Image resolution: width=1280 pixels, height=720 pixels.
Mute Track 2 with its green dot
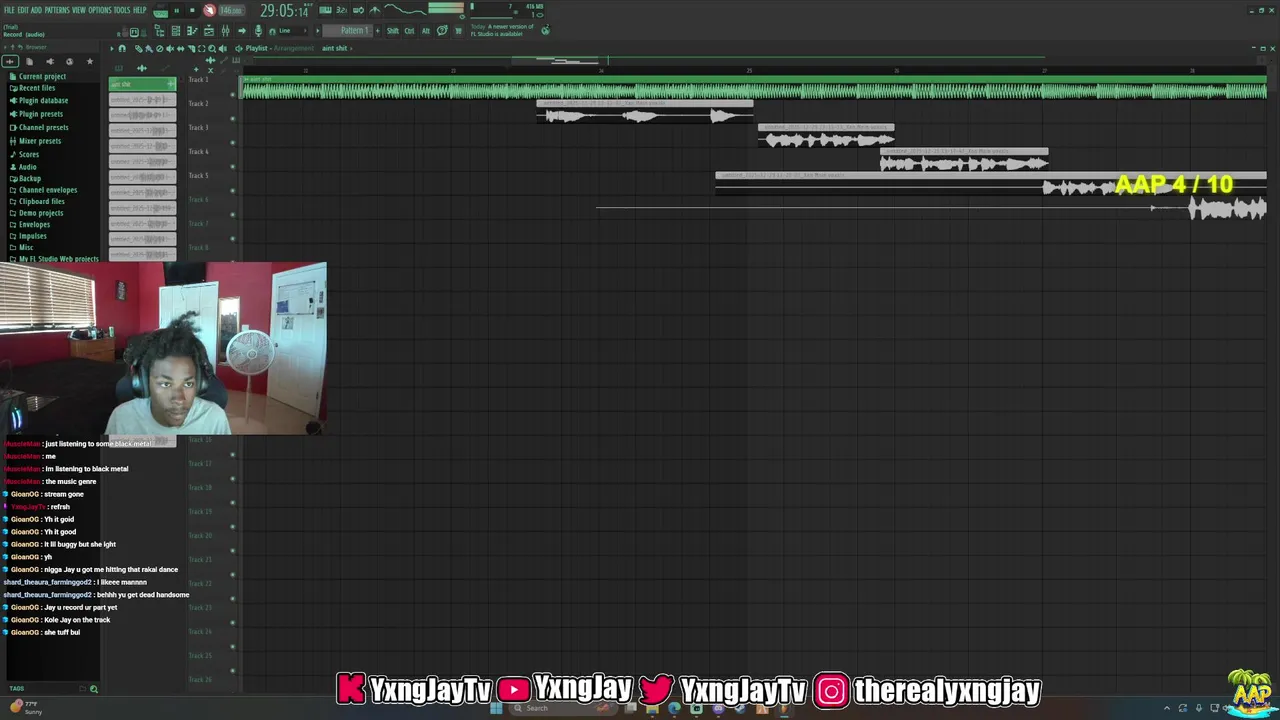233,118
